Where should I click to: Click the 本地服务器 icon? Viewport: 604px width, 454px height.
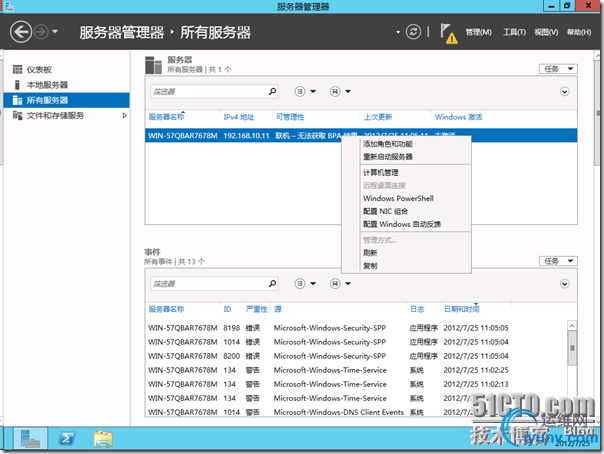pyautogui.click(x=17, y=85)
